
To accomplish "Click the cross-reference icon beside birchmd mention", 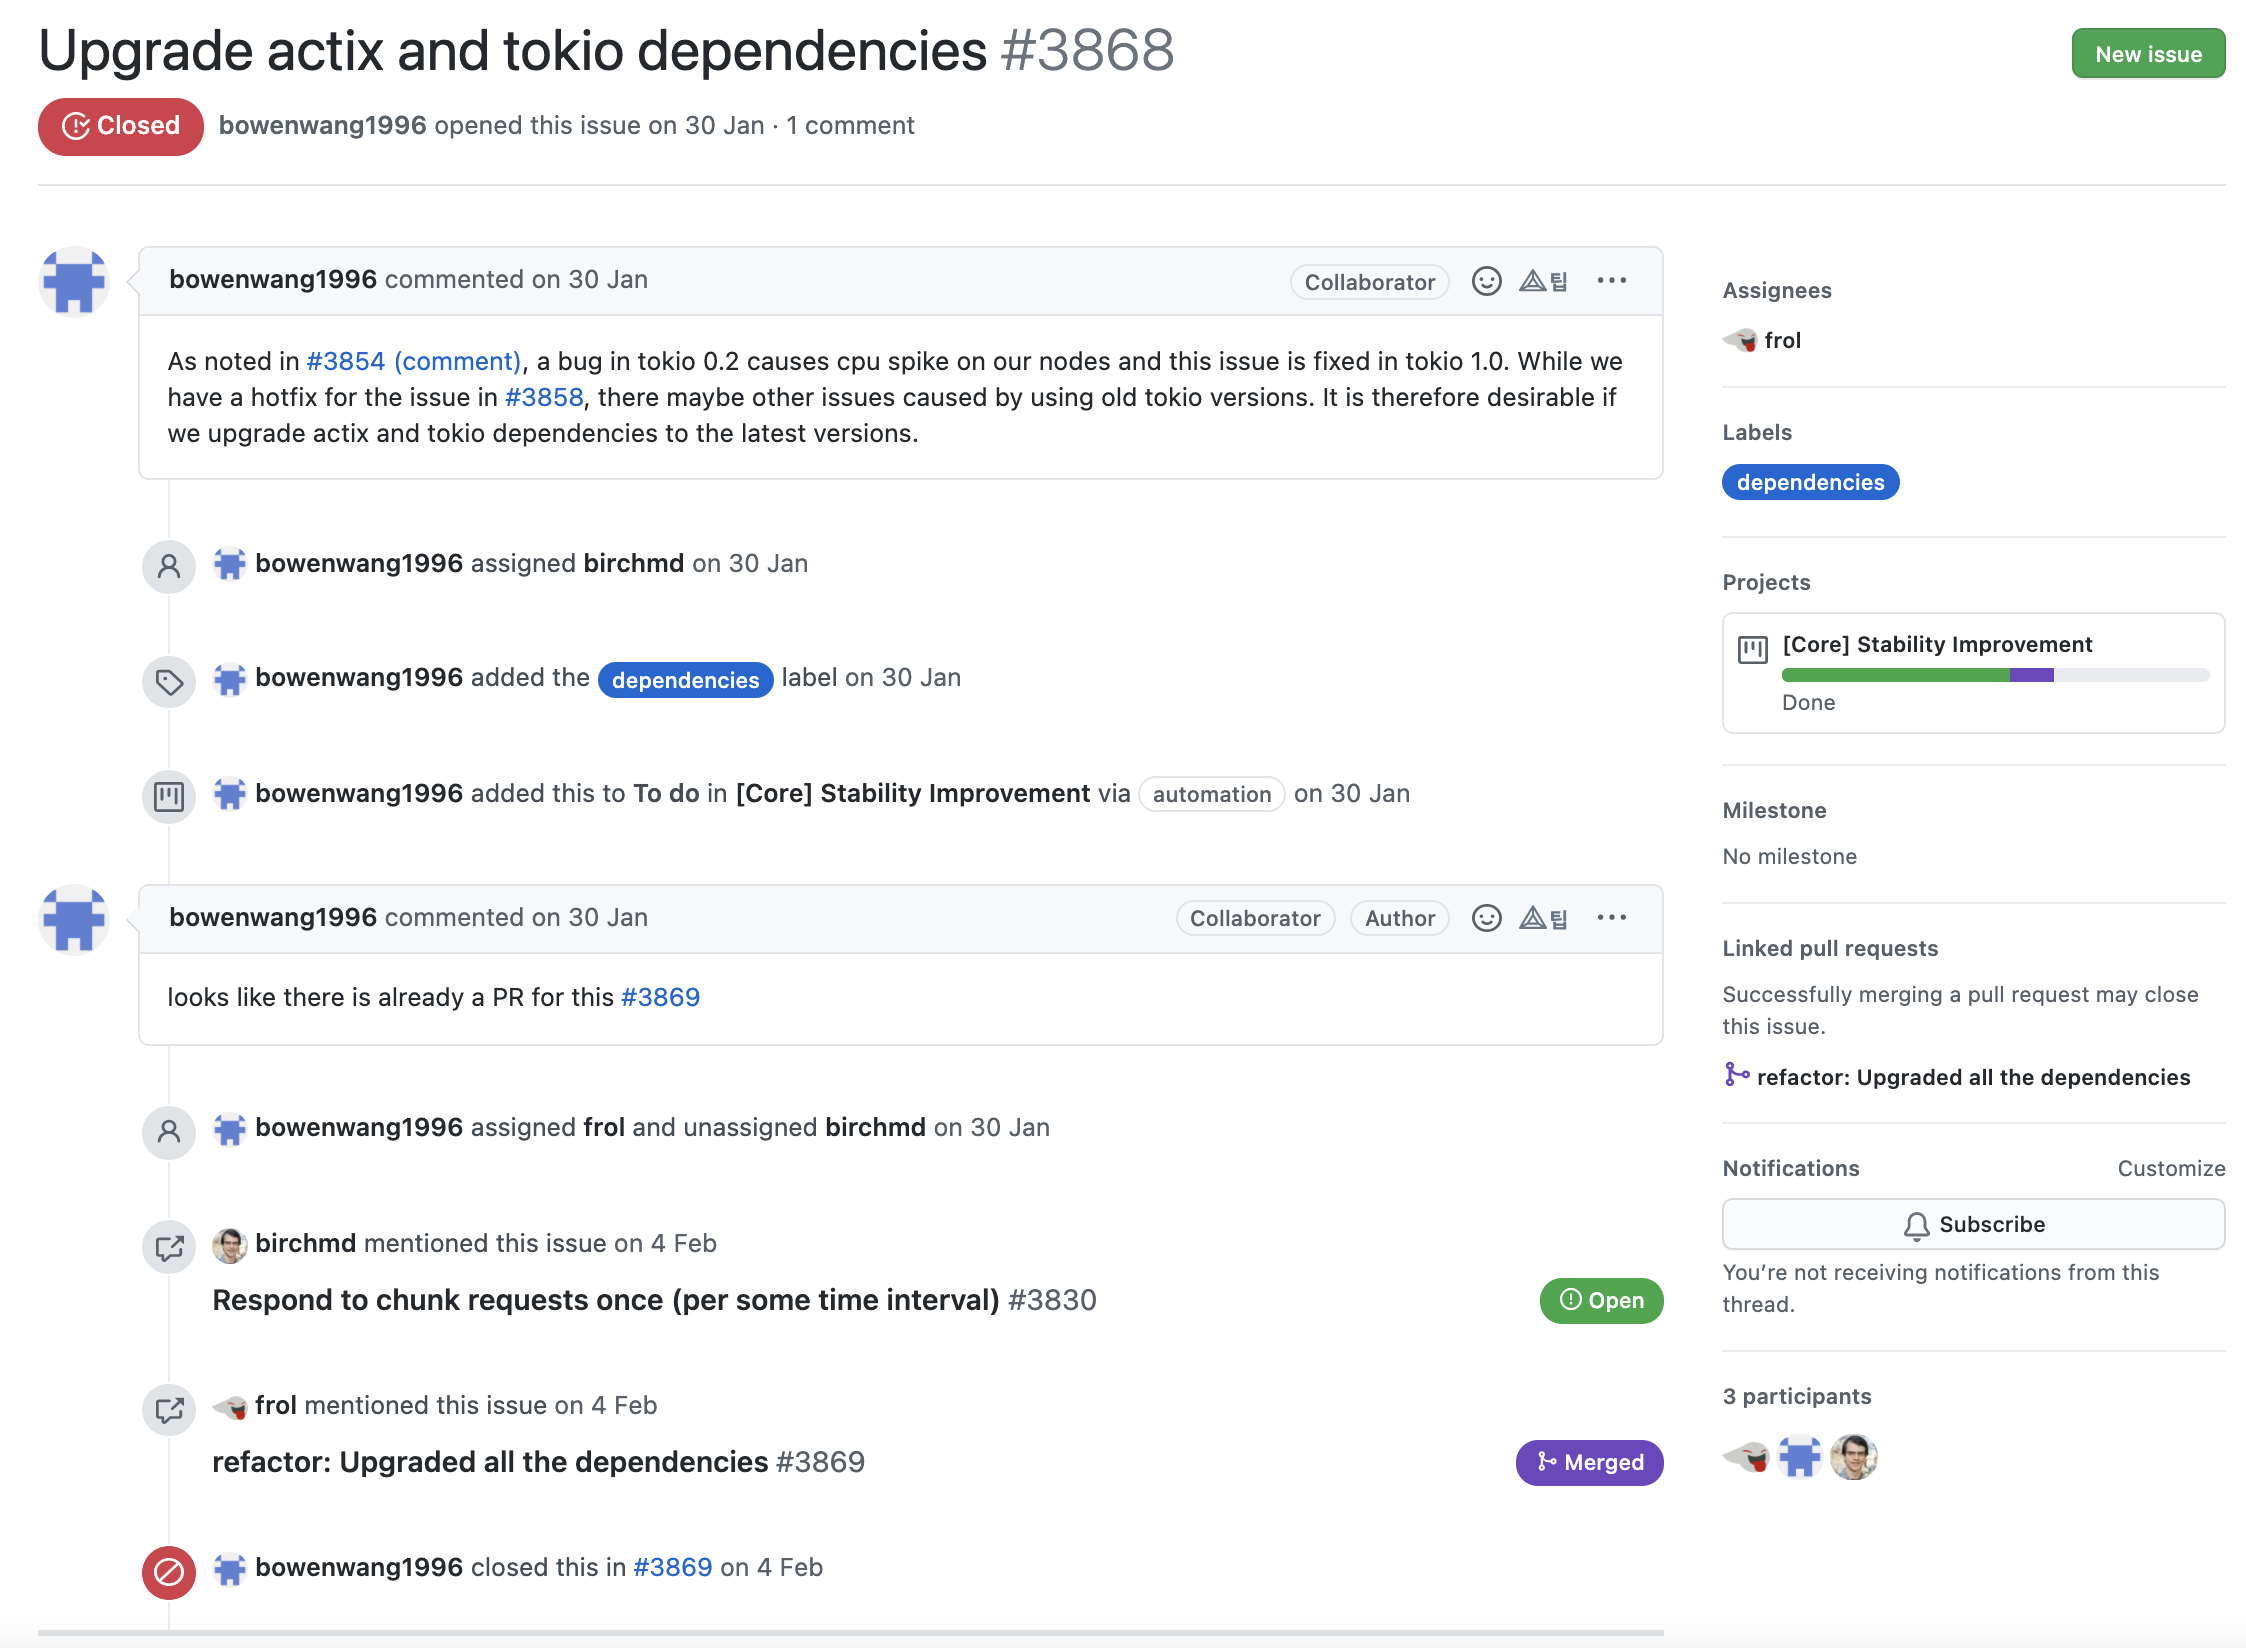I will 169,1247.
